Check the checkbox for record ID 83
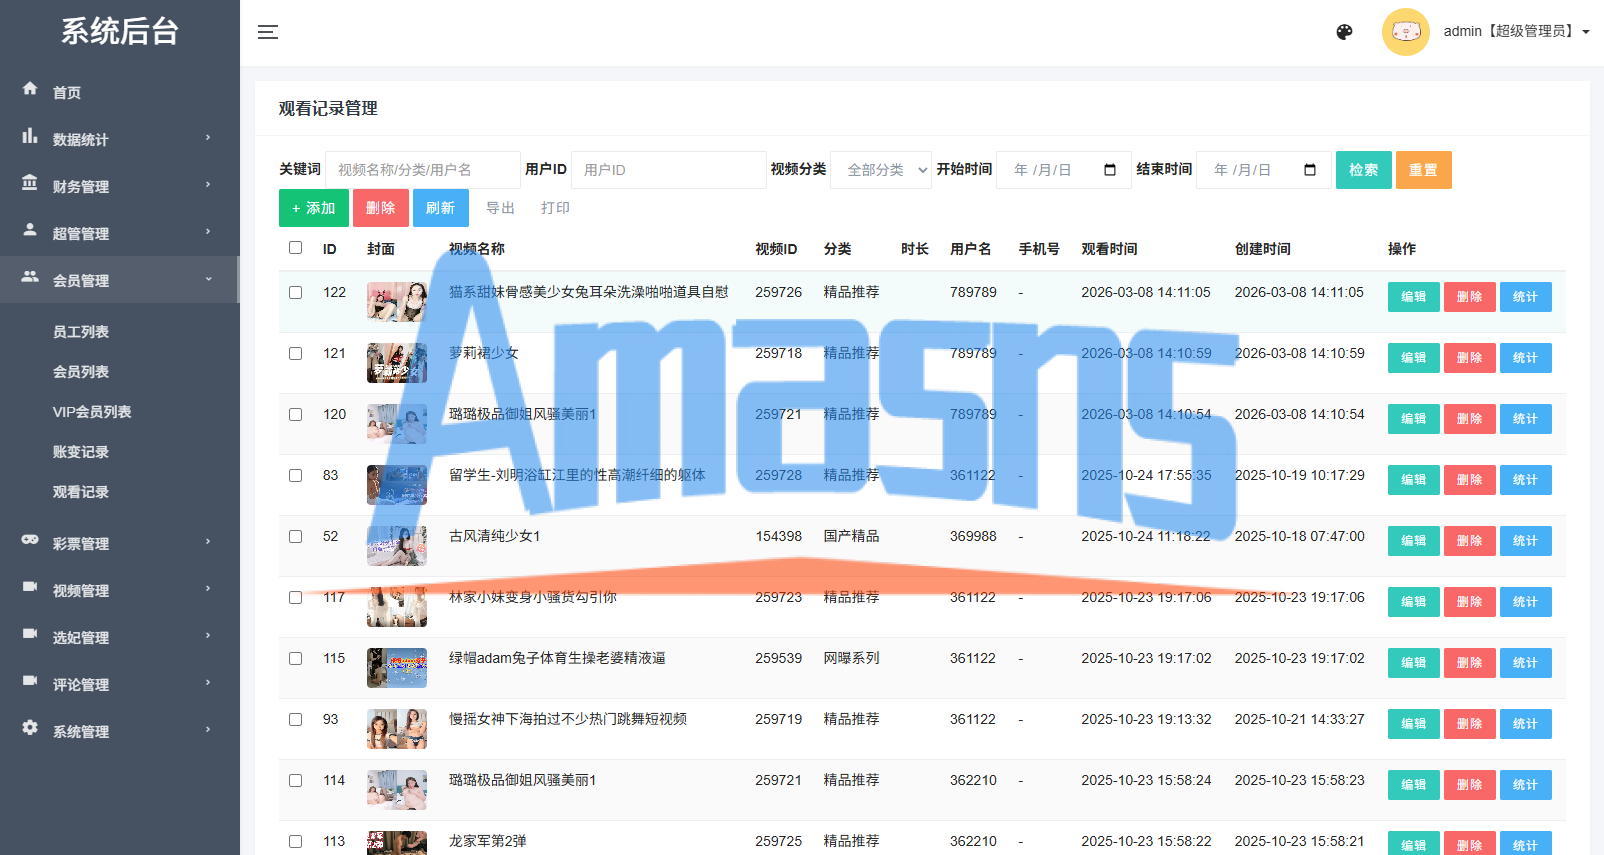1604x855 pixels. pos(295,476)
